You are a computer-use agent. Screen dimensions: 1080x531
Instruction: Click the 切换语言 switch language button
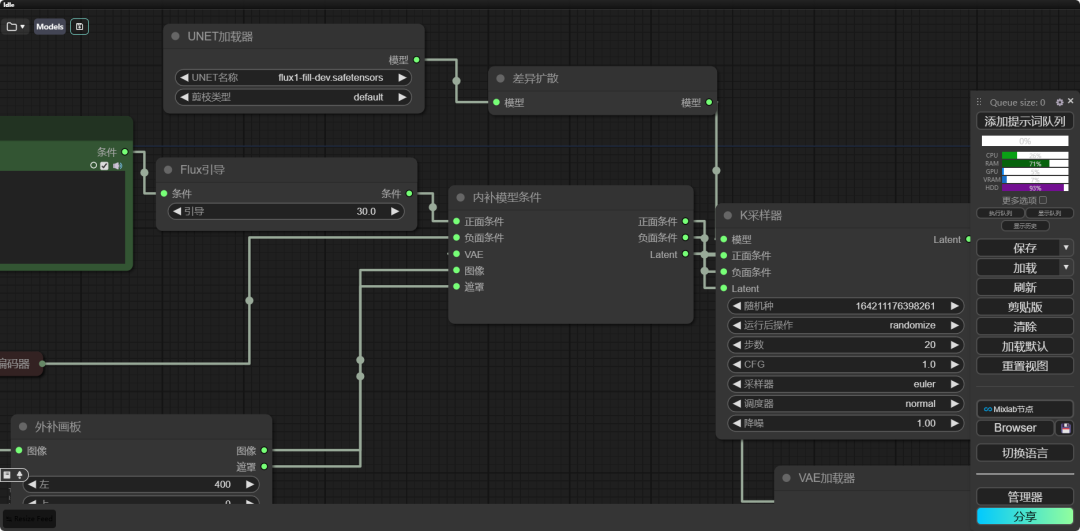(x=1025, y=452)
